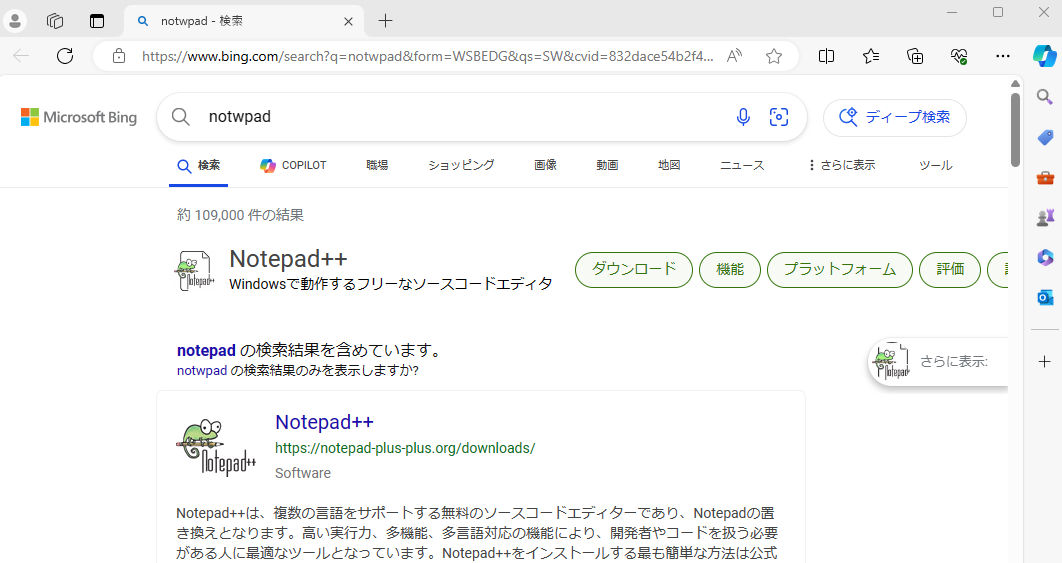The image size is (1062, 563).
Task: Click the 約 109,000 件の結果 text
Action: coord(240,215)
